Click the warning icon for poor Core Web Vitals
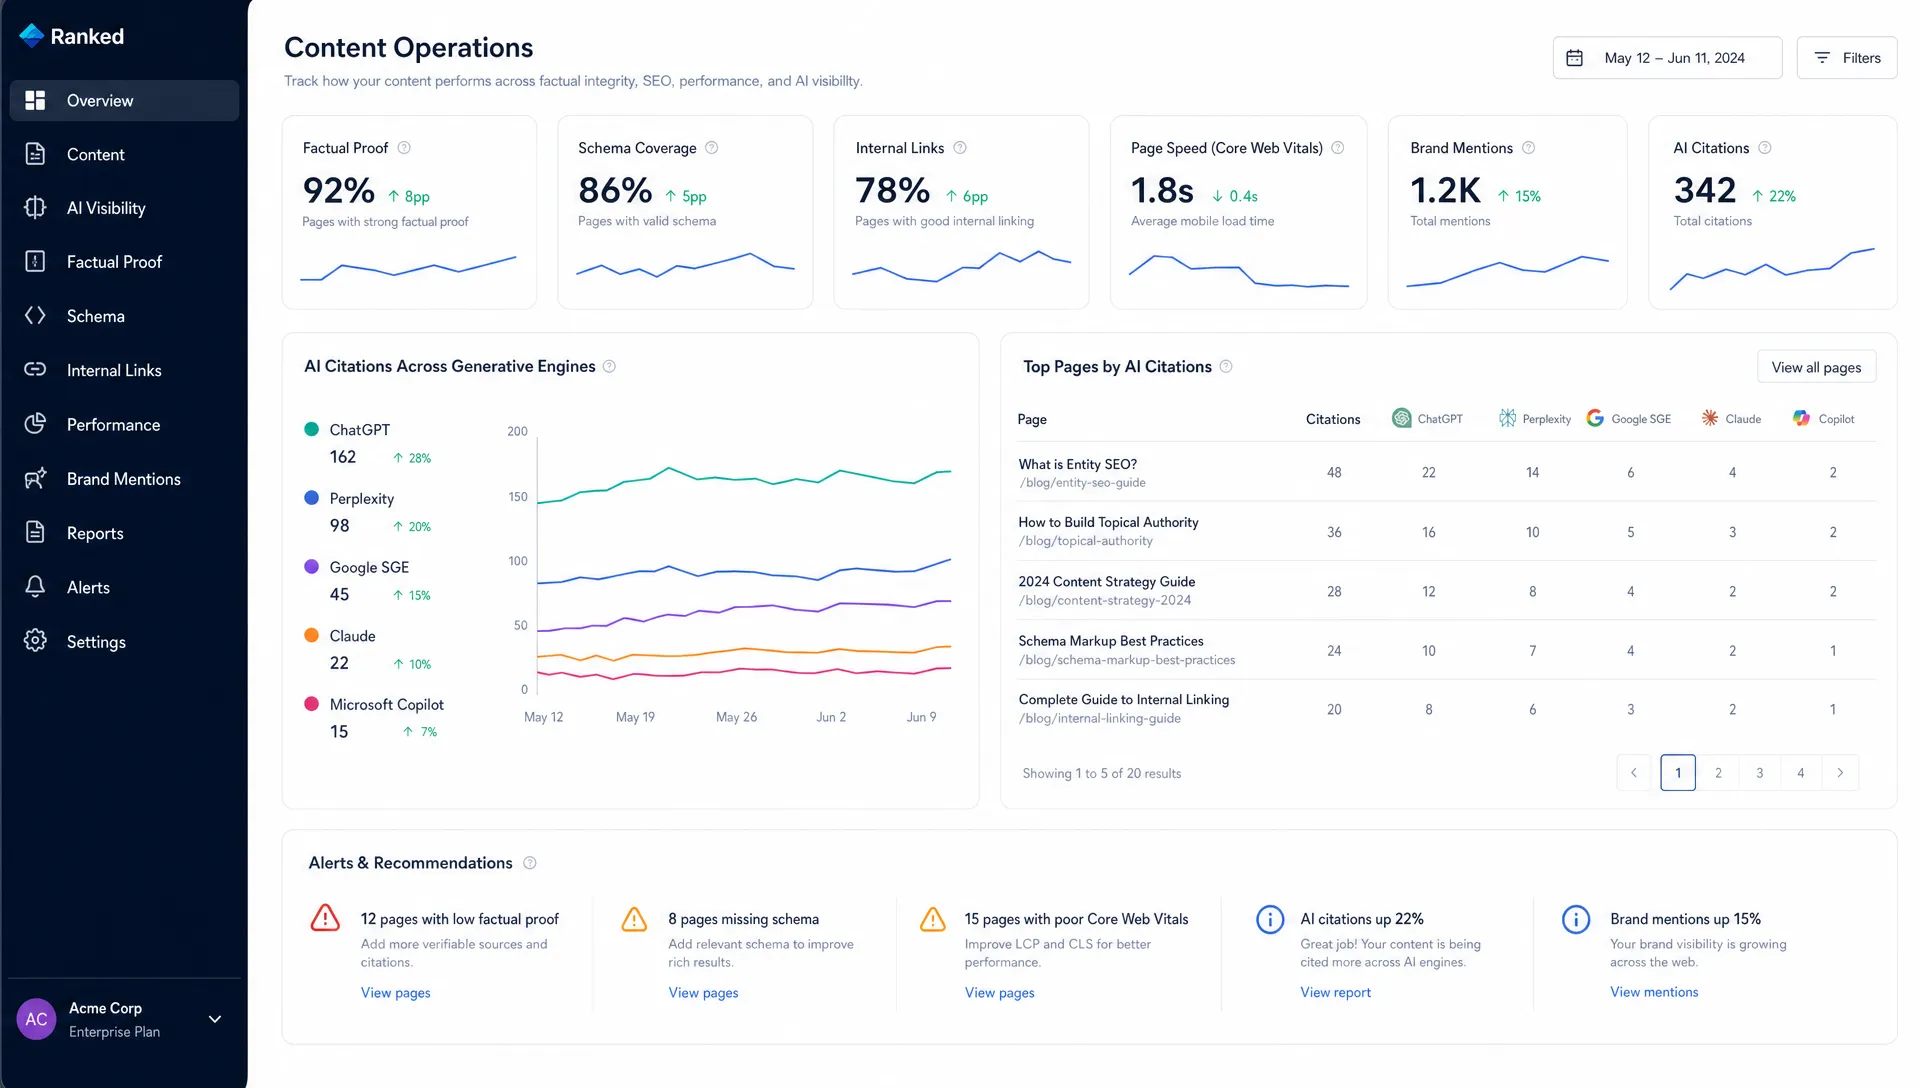Screen dimensions: 1920x1088 coord(932,919)
